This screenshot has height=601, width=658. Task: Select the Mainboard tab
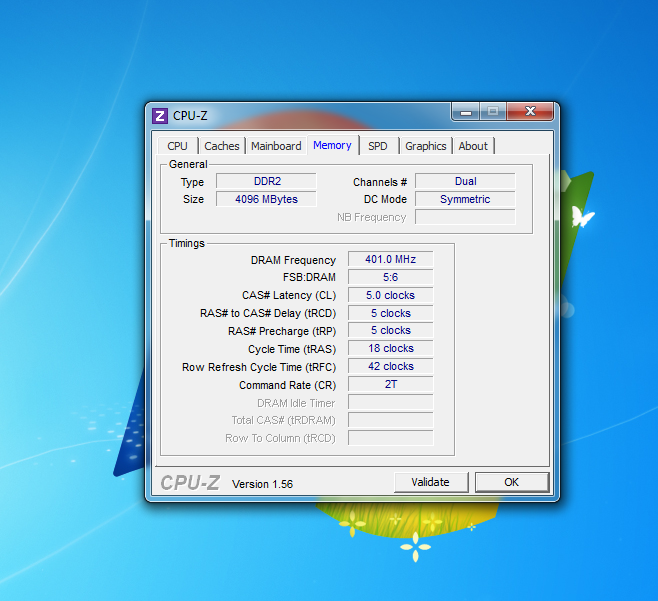tap(276, 146)
